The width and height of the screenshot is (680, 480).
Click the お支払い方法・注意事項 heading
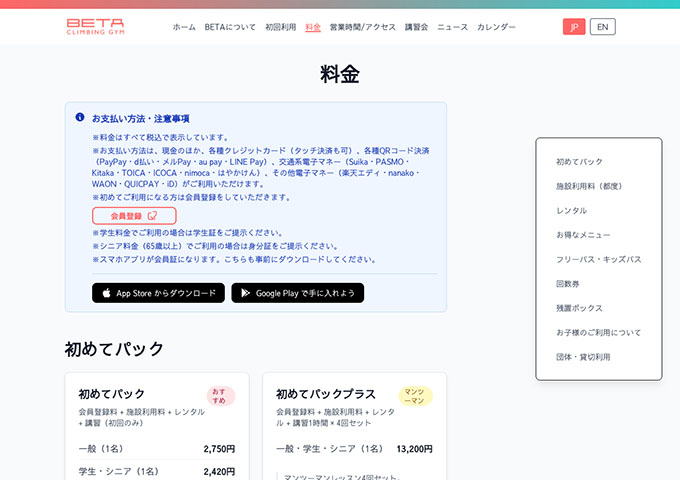coord(141,118)
